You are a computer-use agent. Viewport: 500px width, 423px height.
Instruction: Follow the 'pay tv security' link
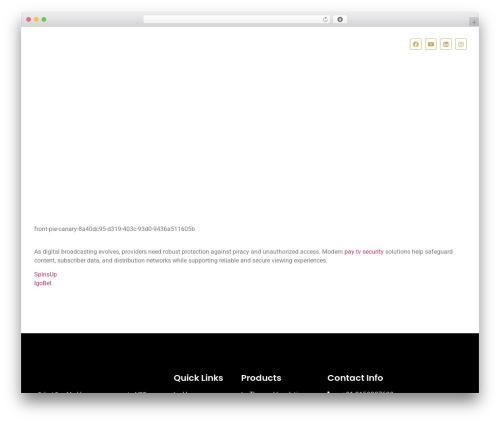pos(364,252)
